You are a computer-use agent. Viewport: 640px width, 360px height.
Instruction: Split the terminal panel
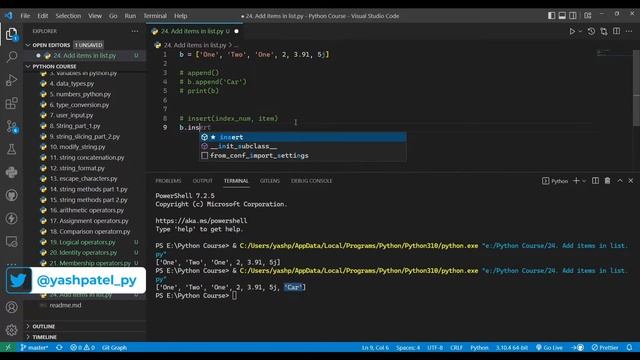[x=596, y=181]
